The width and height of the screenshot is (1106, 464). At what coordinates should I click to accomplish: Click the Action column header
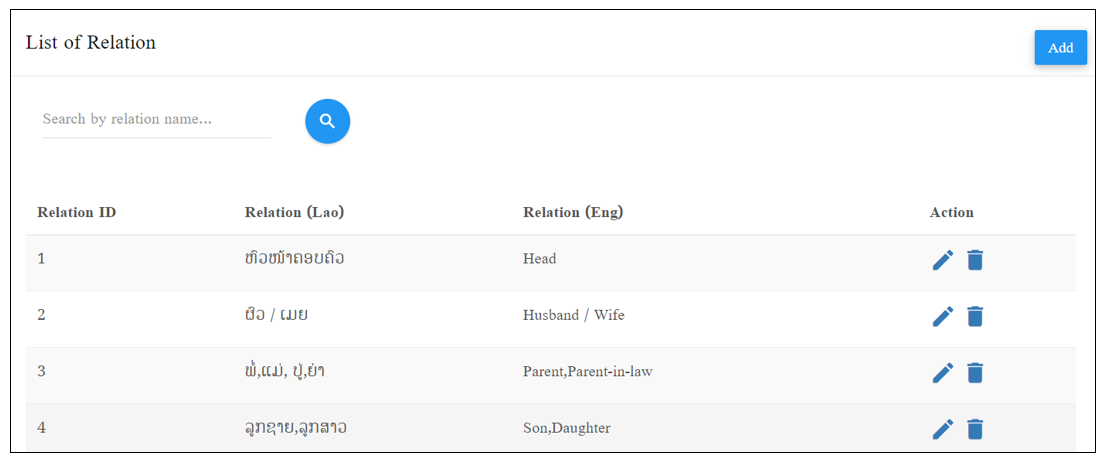pyautogui.click(x=952, y=212)
